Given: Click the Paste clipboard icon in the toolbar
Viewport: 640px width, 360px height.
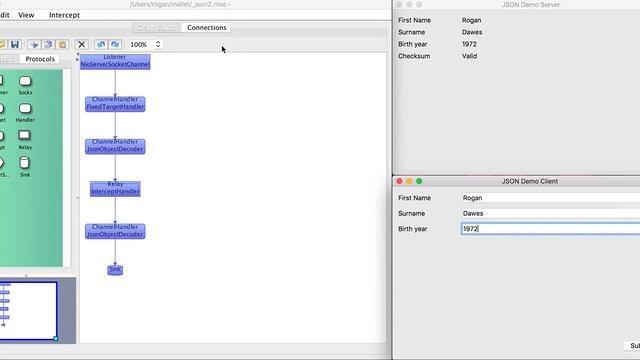Looking at the screenshot, I should point(62,44).
